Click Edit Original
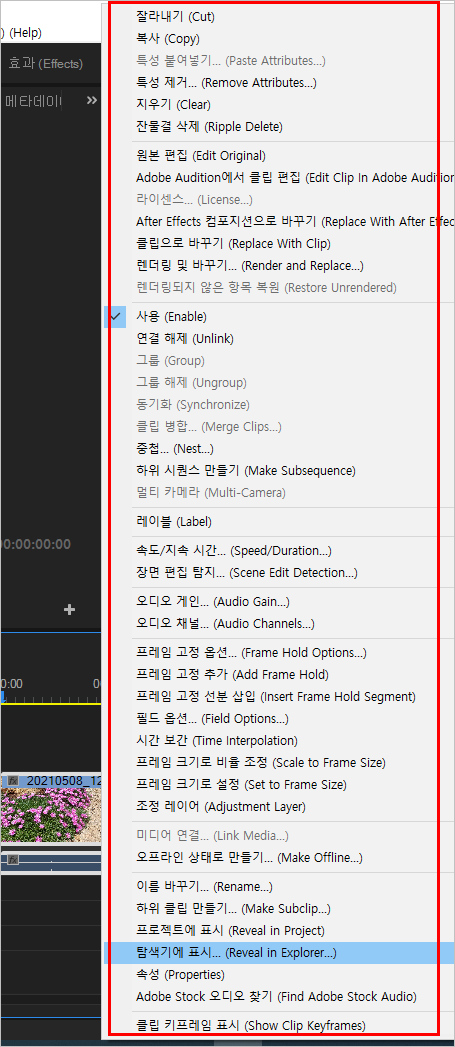455x1047 pixels. pyautogui.click(x=279, y=156)
